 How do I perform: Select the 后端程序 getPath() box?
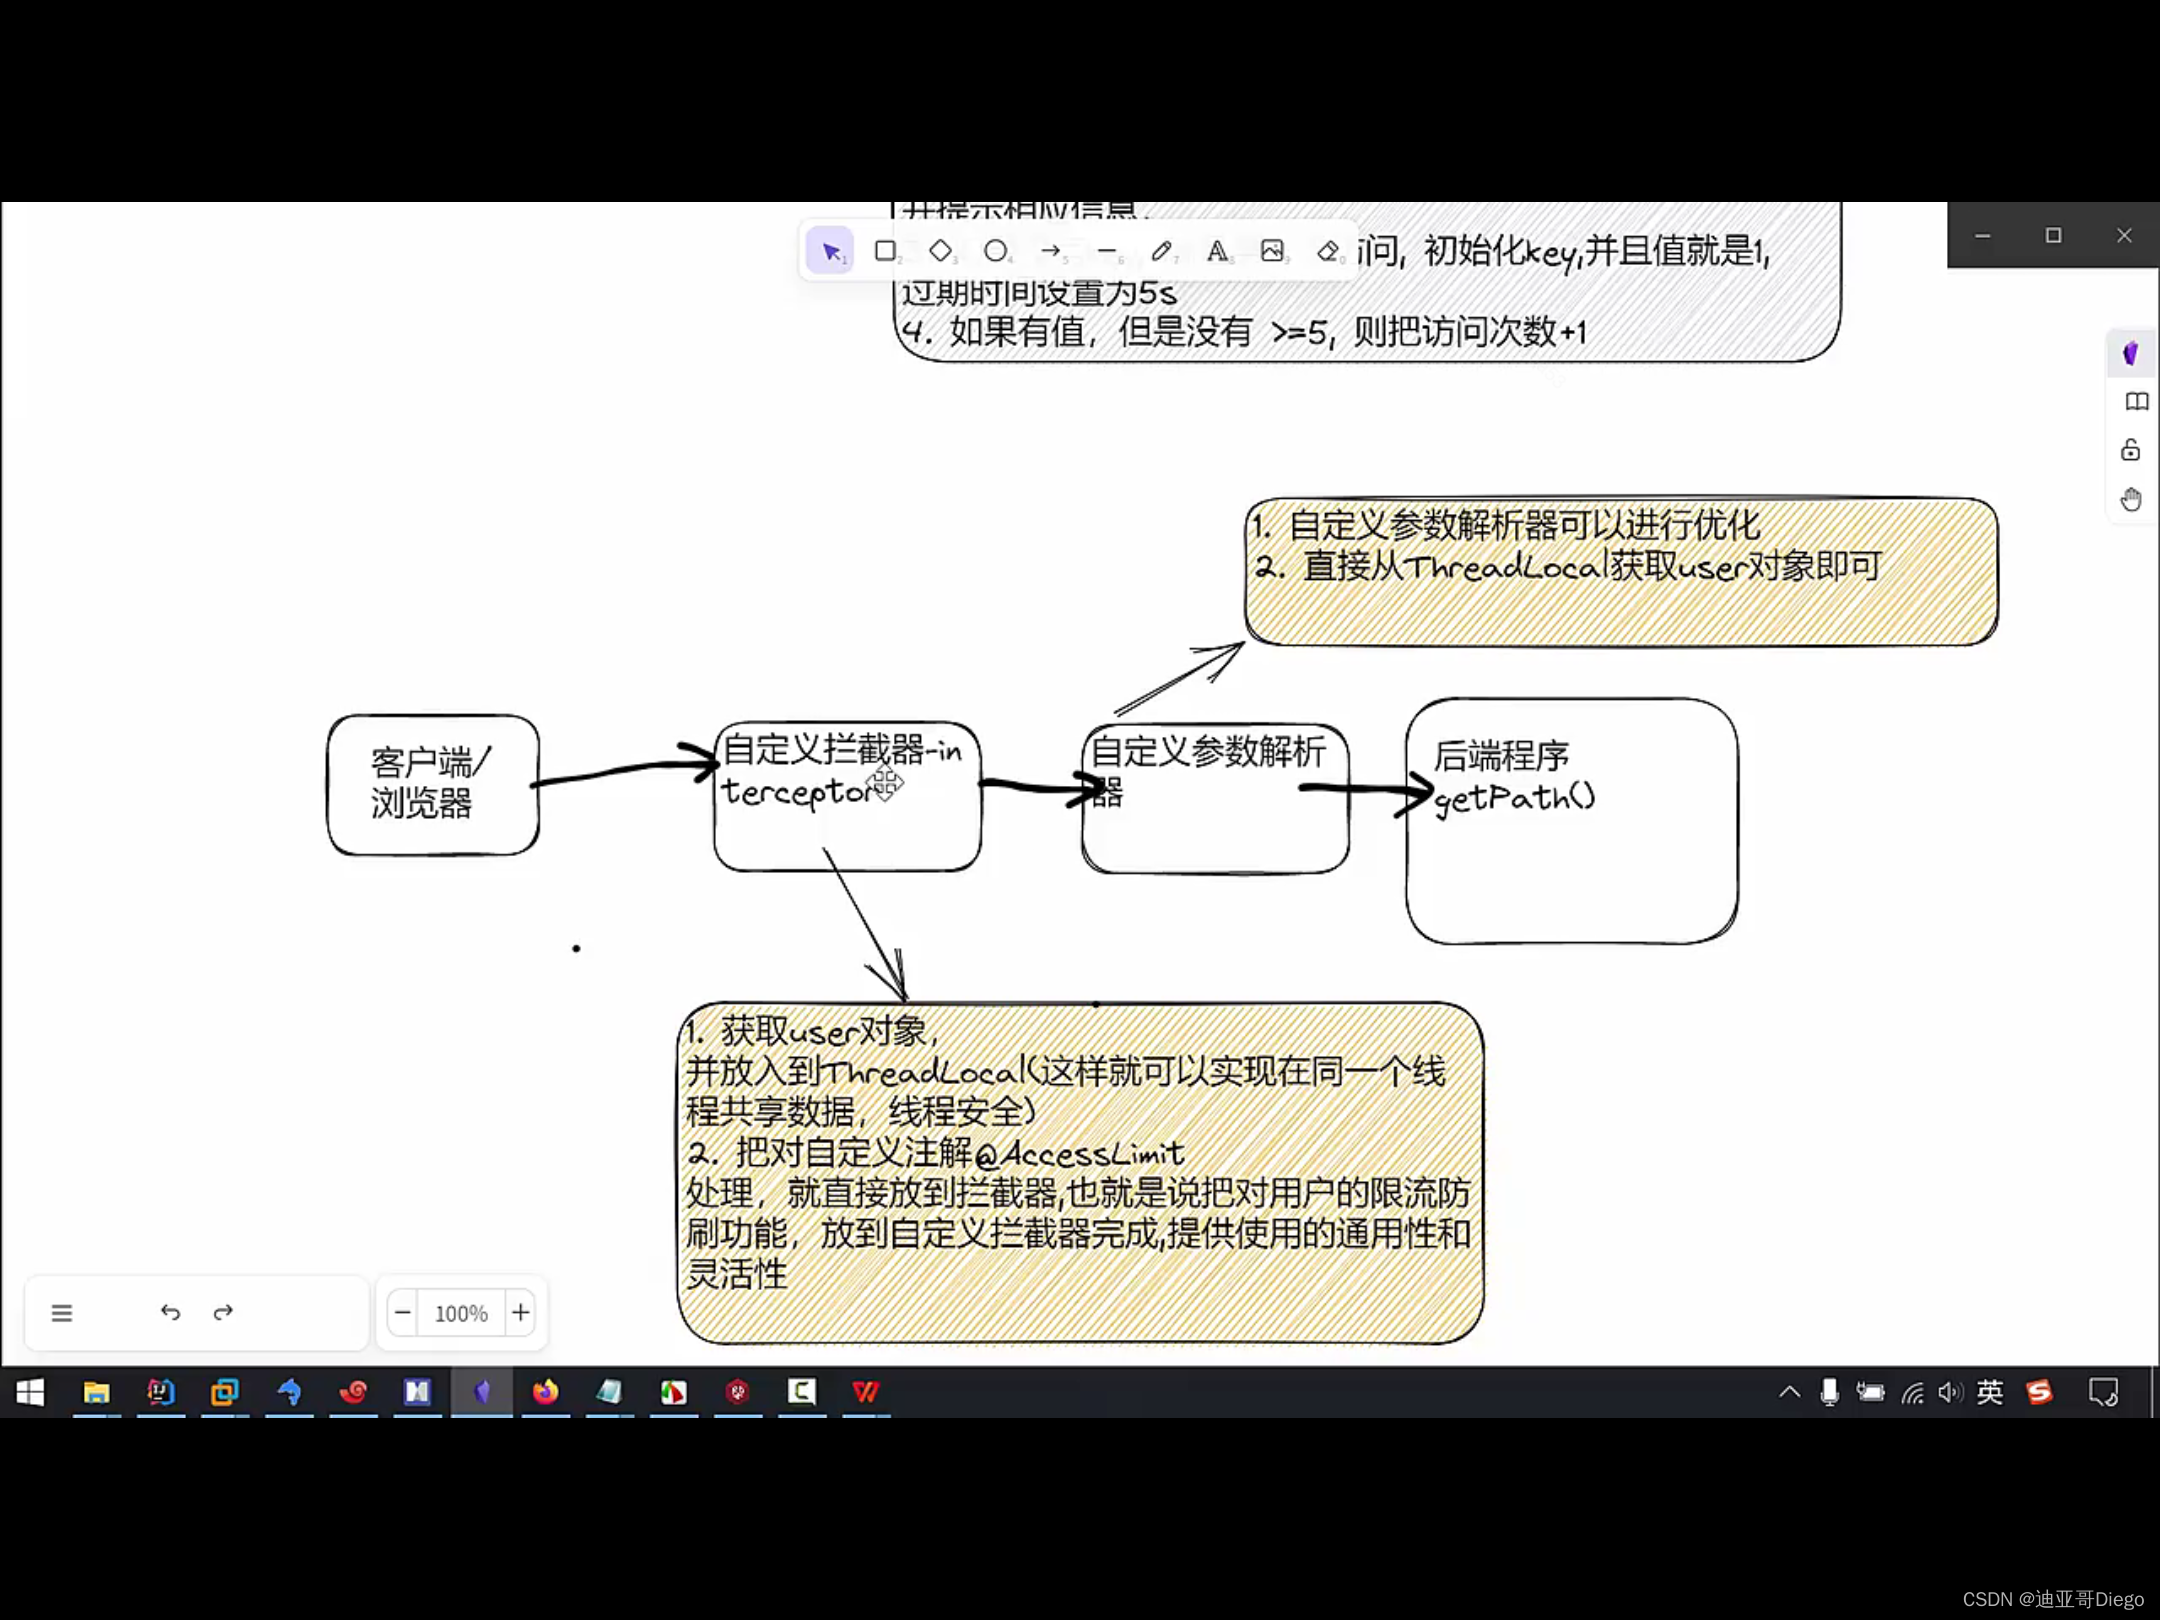[x=1572, y=821]
